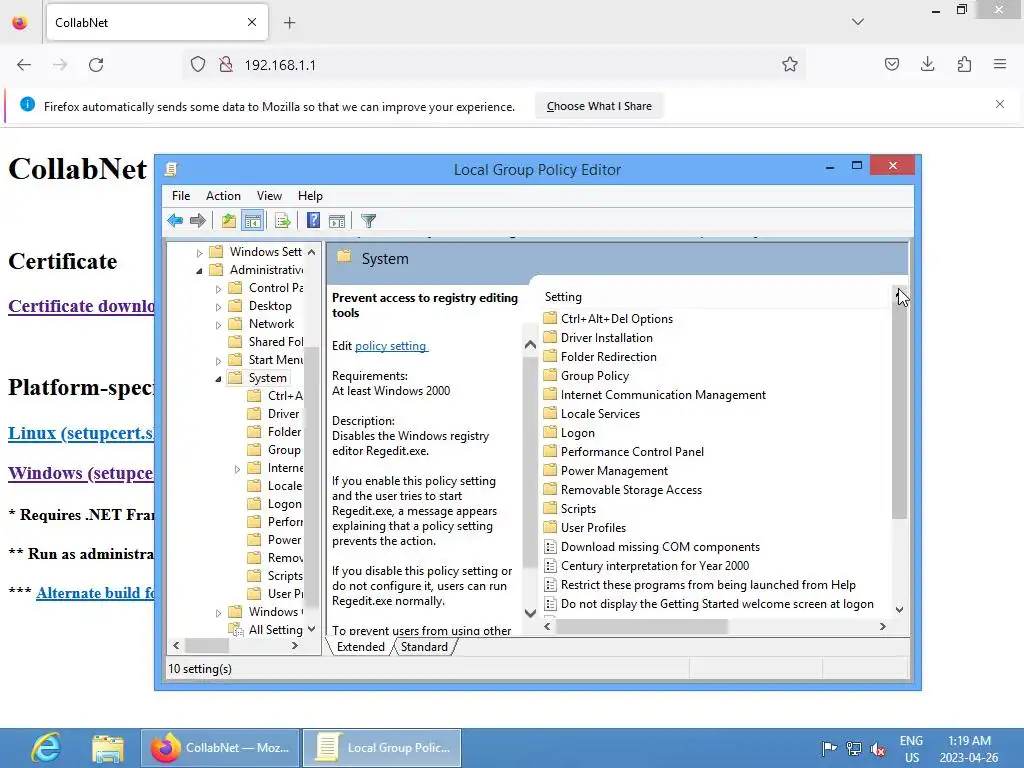This screenshot has height=768, width=1024.
Task: Close the CollabNet browser tab
Action: (252, 22)
